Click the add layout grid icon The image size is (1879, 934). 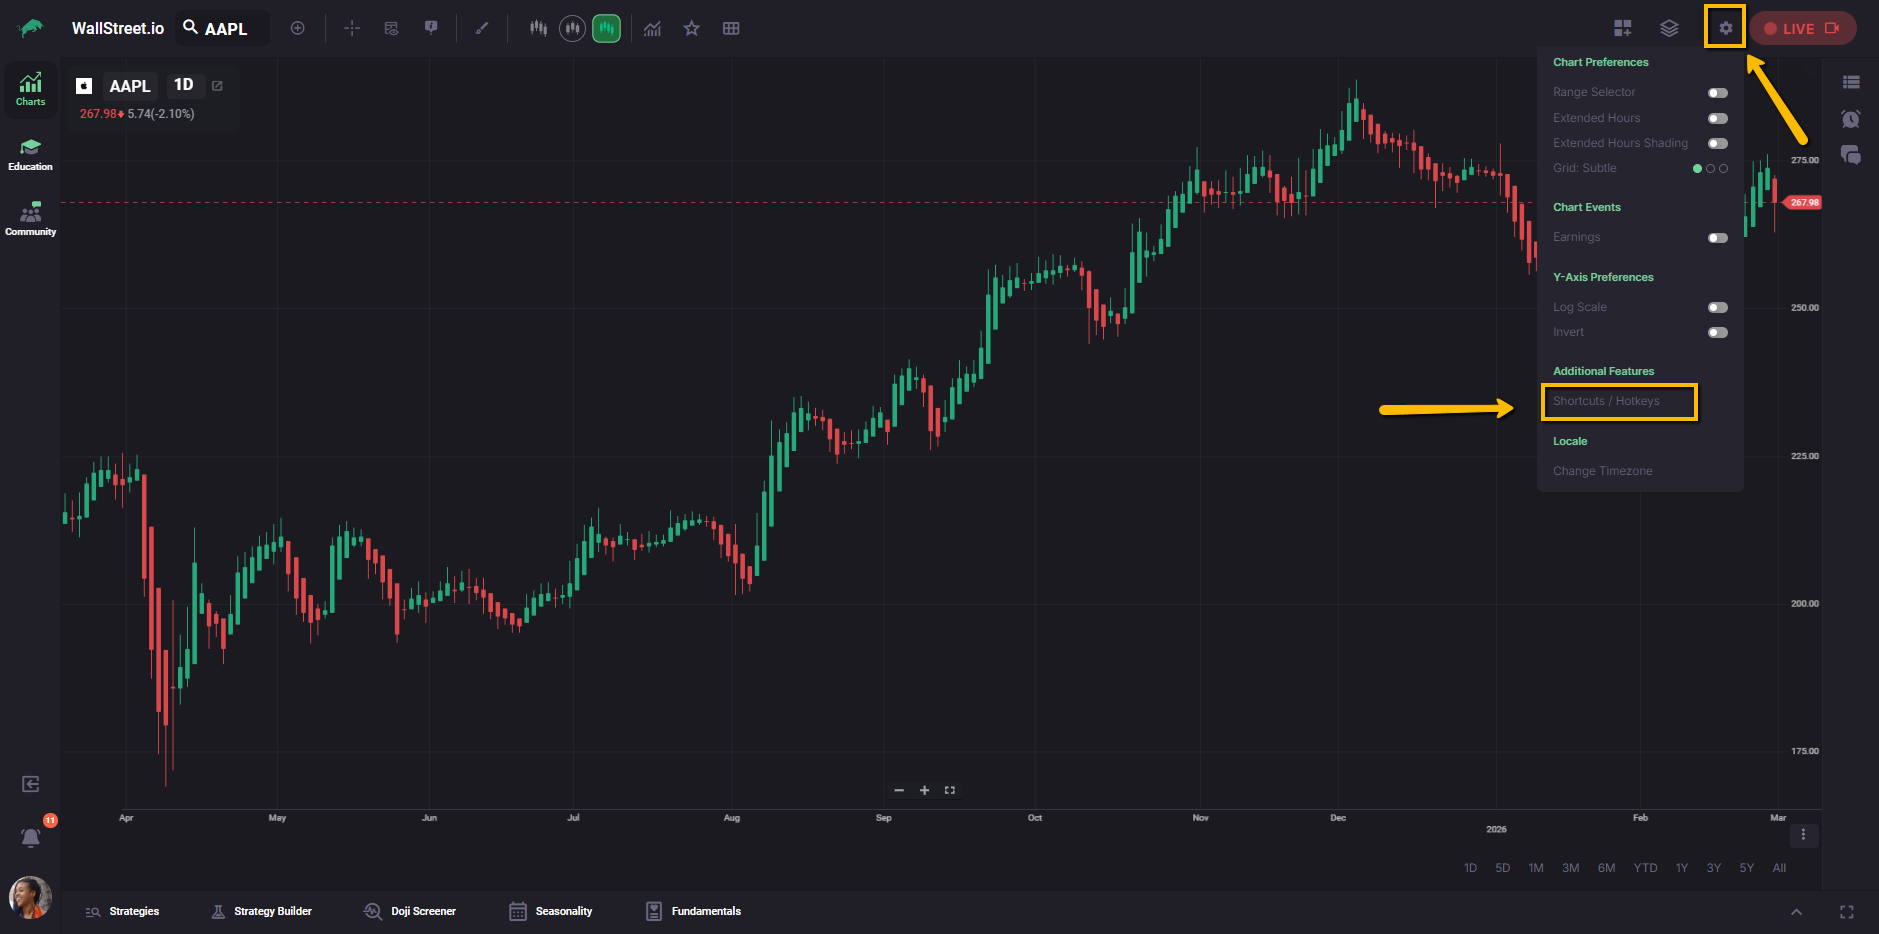pyautogui.click(x=1622, y=28)
